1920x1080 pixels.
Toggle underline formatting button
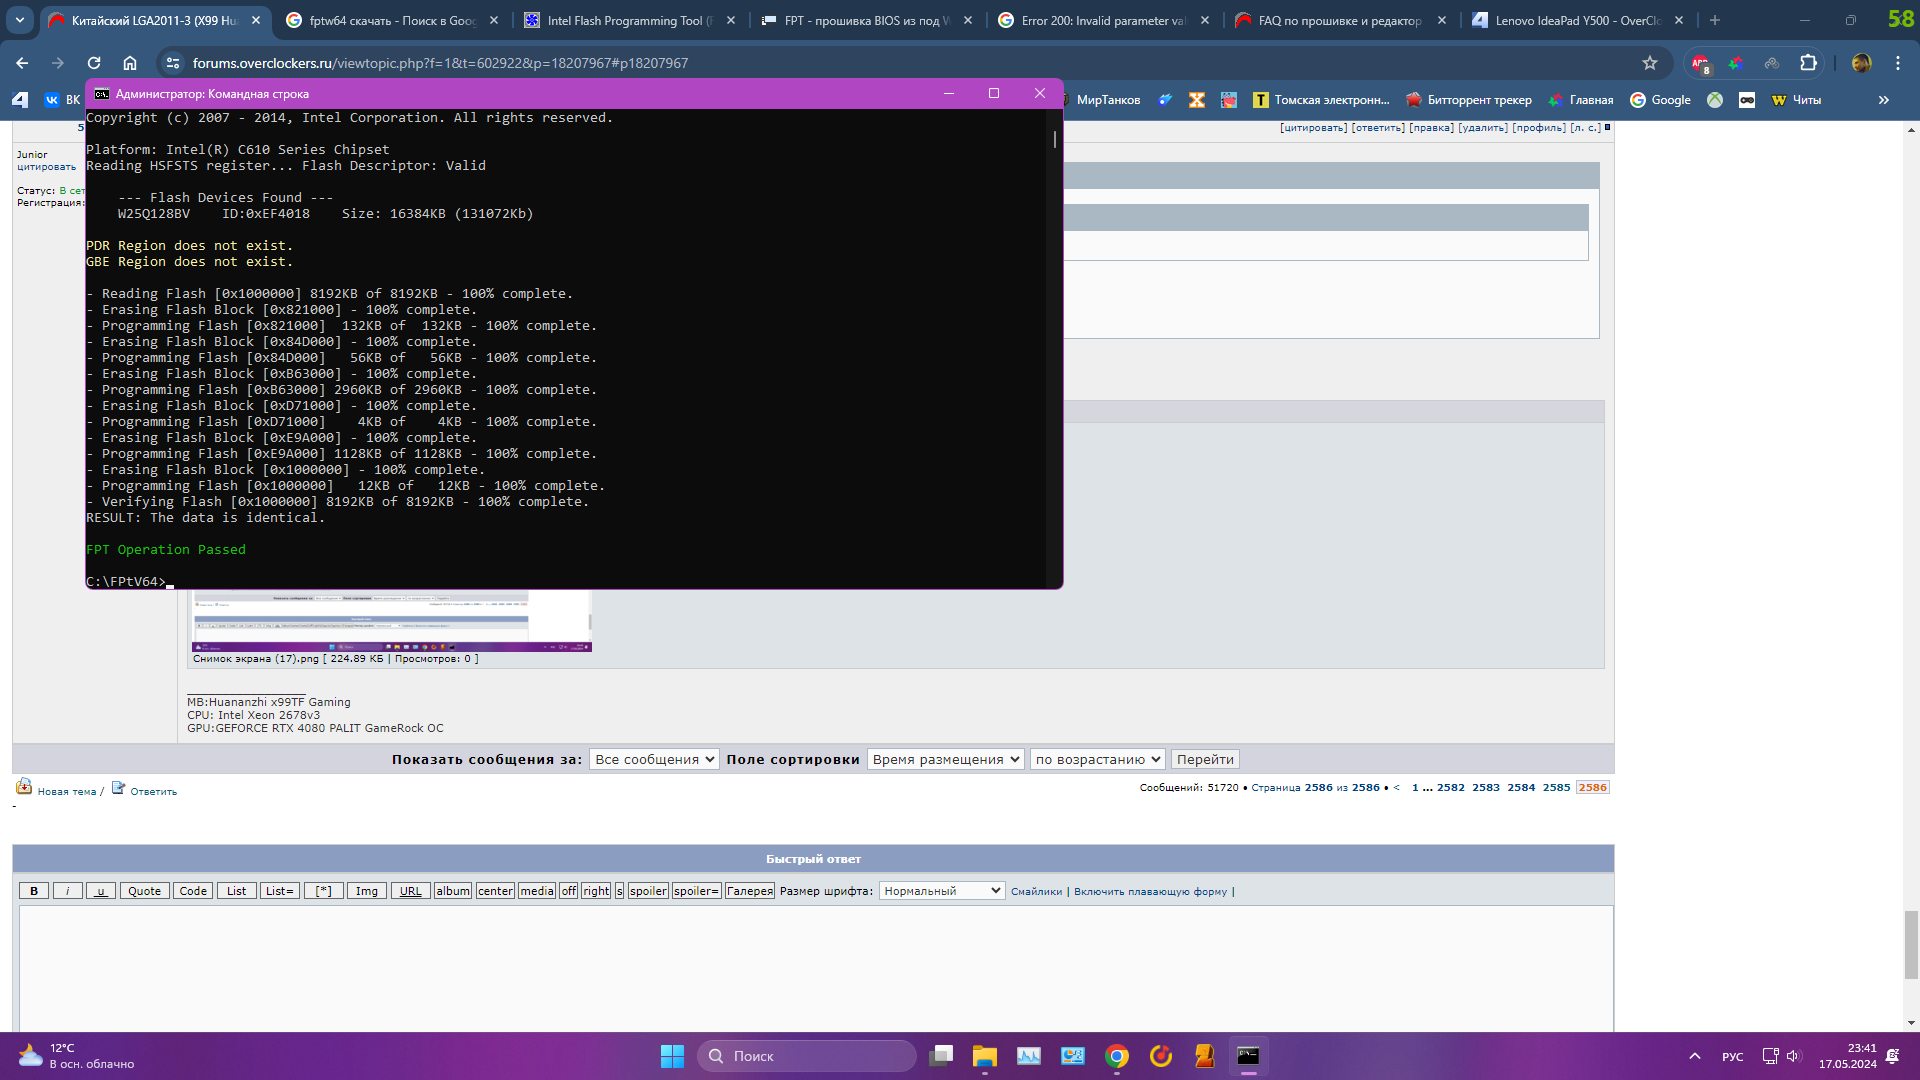point(101,891)
